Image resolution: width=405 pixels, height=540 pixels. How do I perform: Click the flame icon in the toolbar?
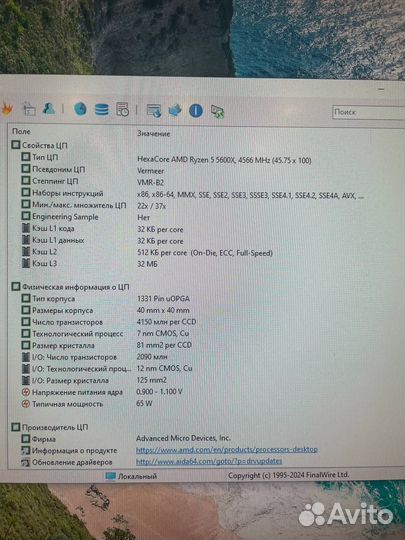click(x=7, y=109)
